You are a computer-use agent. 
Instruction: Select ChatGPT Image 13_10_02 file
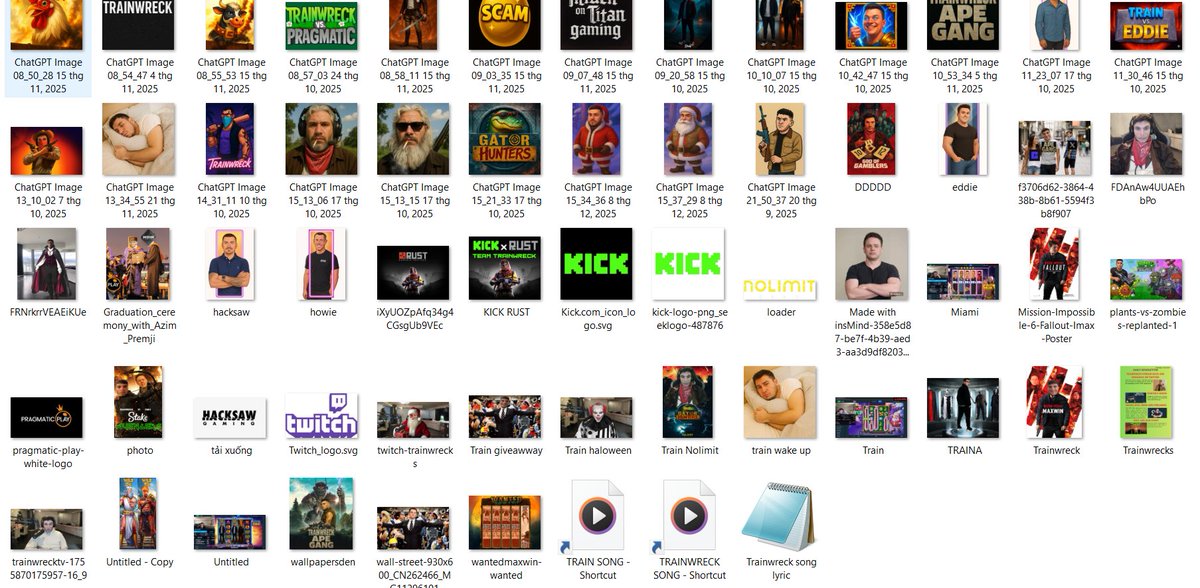tap(47, 152)
